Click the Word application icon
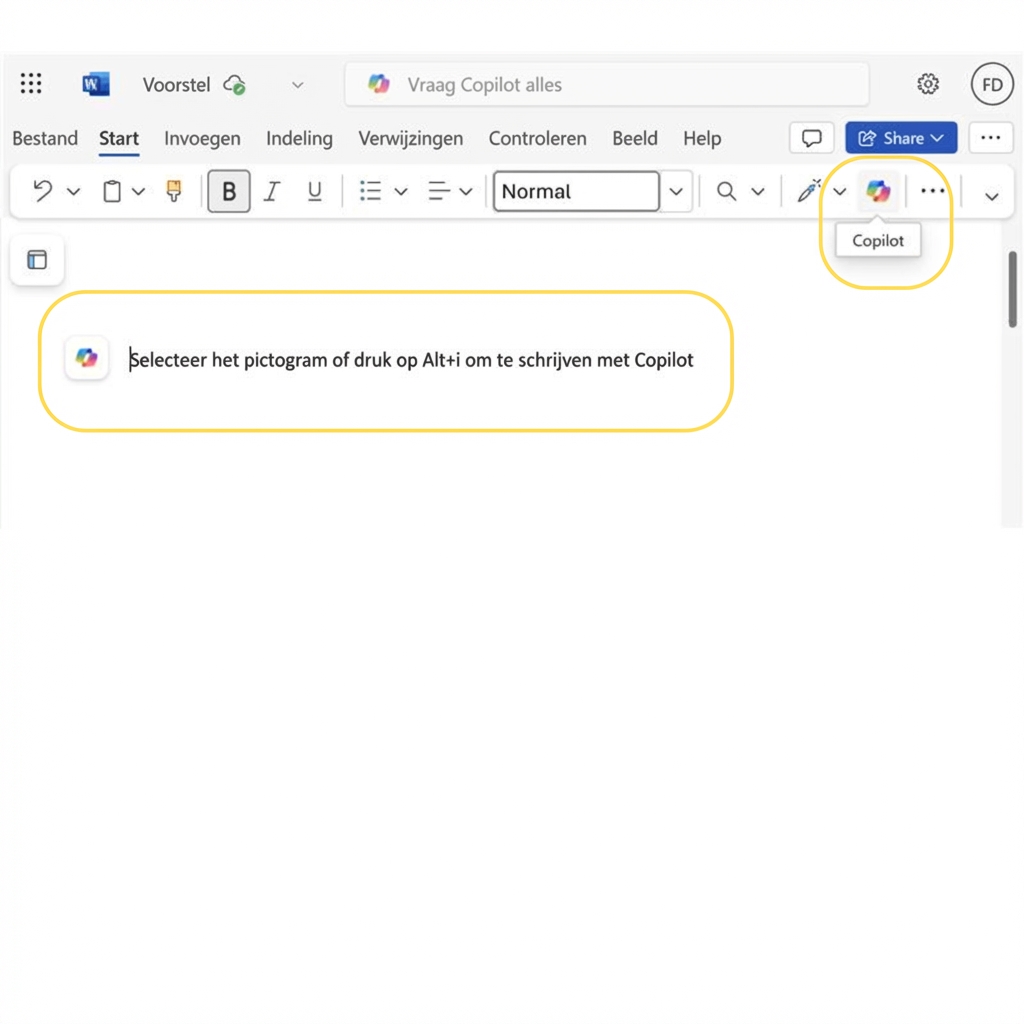 point(95,84)
